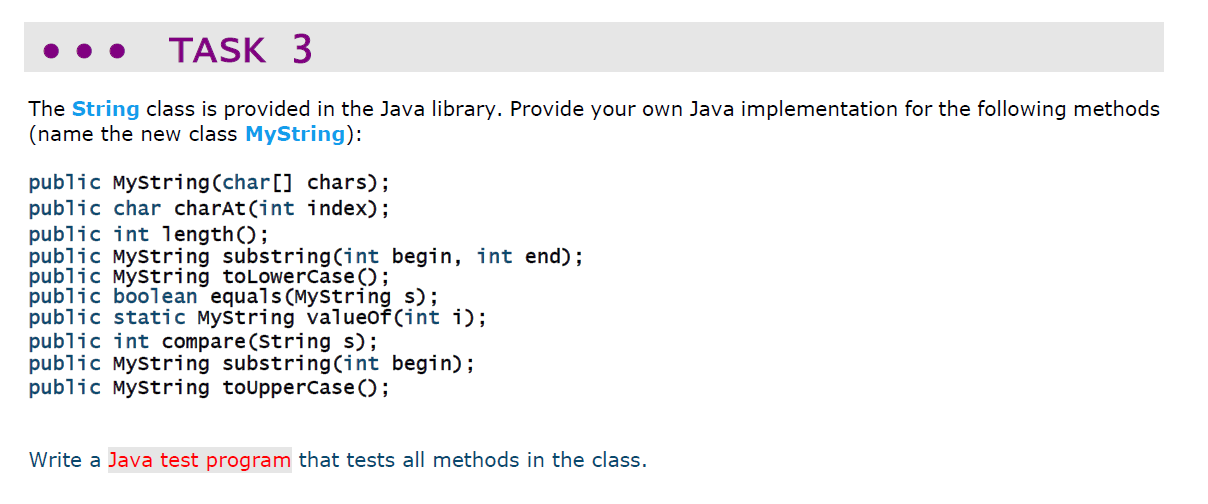The height and width of the screenshot is (504, 1208).
Task: Click the static valueOf(int i) line
Action: 258,318
